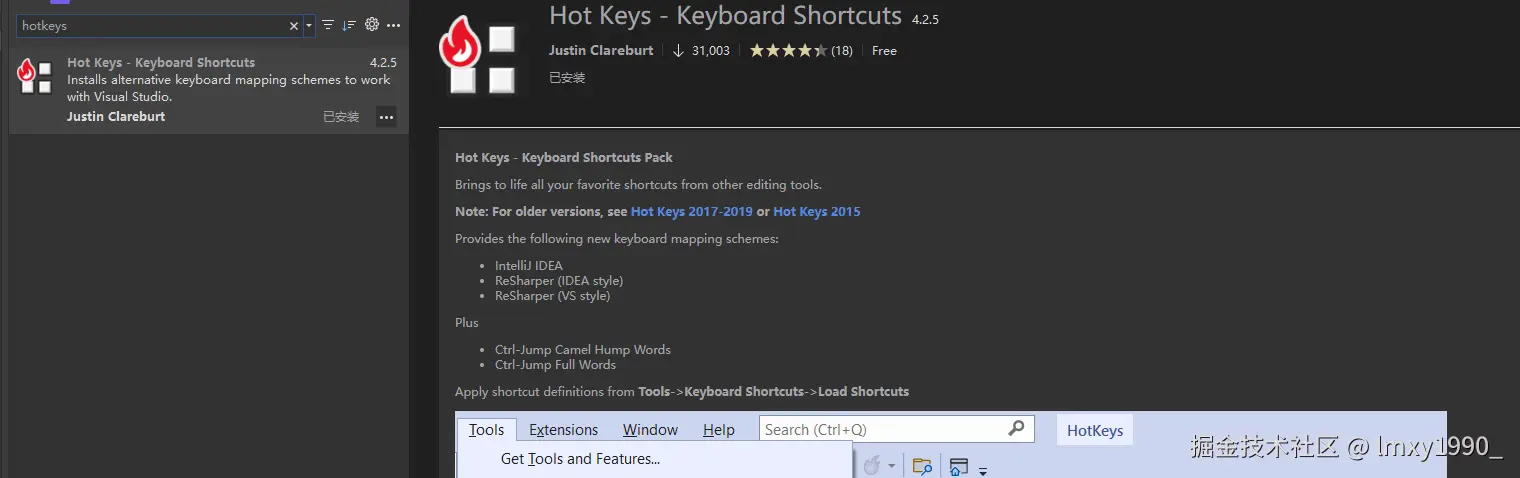Viewport: 1520px width, 478px height.
Task: Click the HotKeys button in embedded toolbar
Action: click(x=1095, y=431)
